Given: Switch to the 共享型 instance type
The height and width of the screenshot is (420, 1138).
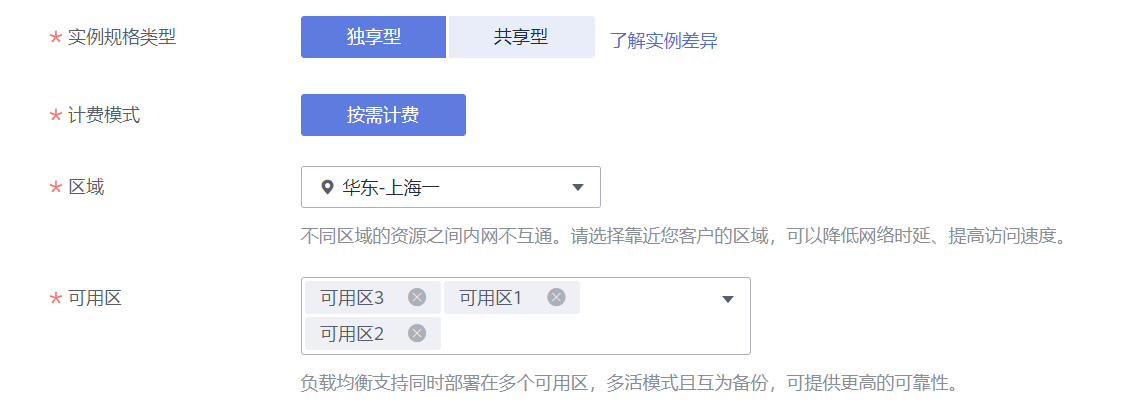Looking at the screenshot, I should coord(521,37).
